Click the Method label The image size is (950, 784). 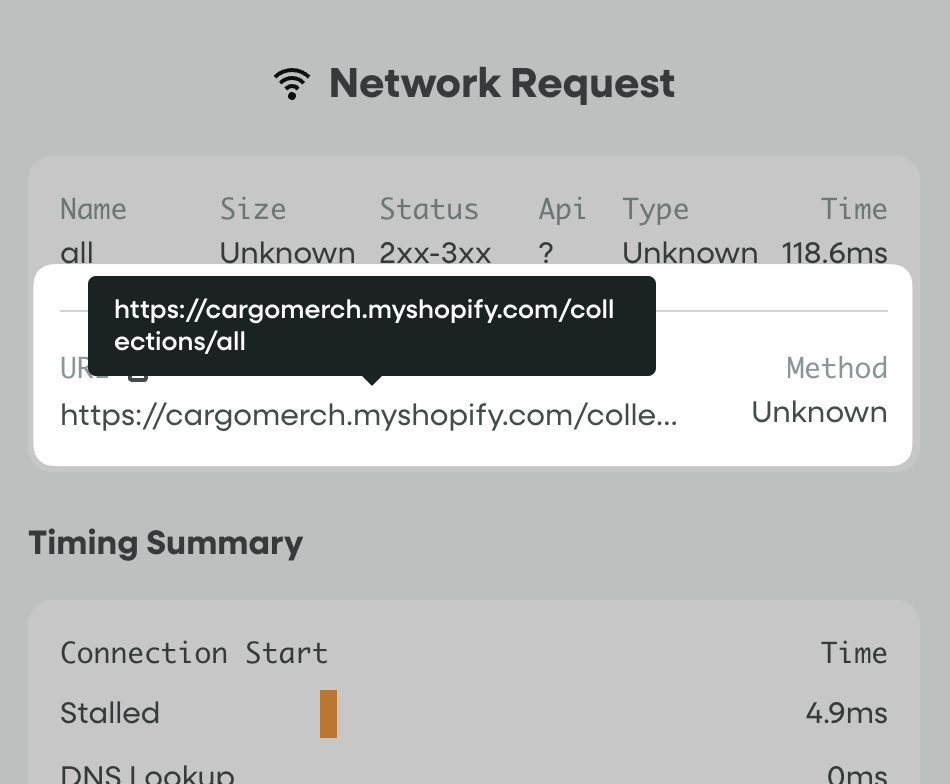click(x=837, y=368)
